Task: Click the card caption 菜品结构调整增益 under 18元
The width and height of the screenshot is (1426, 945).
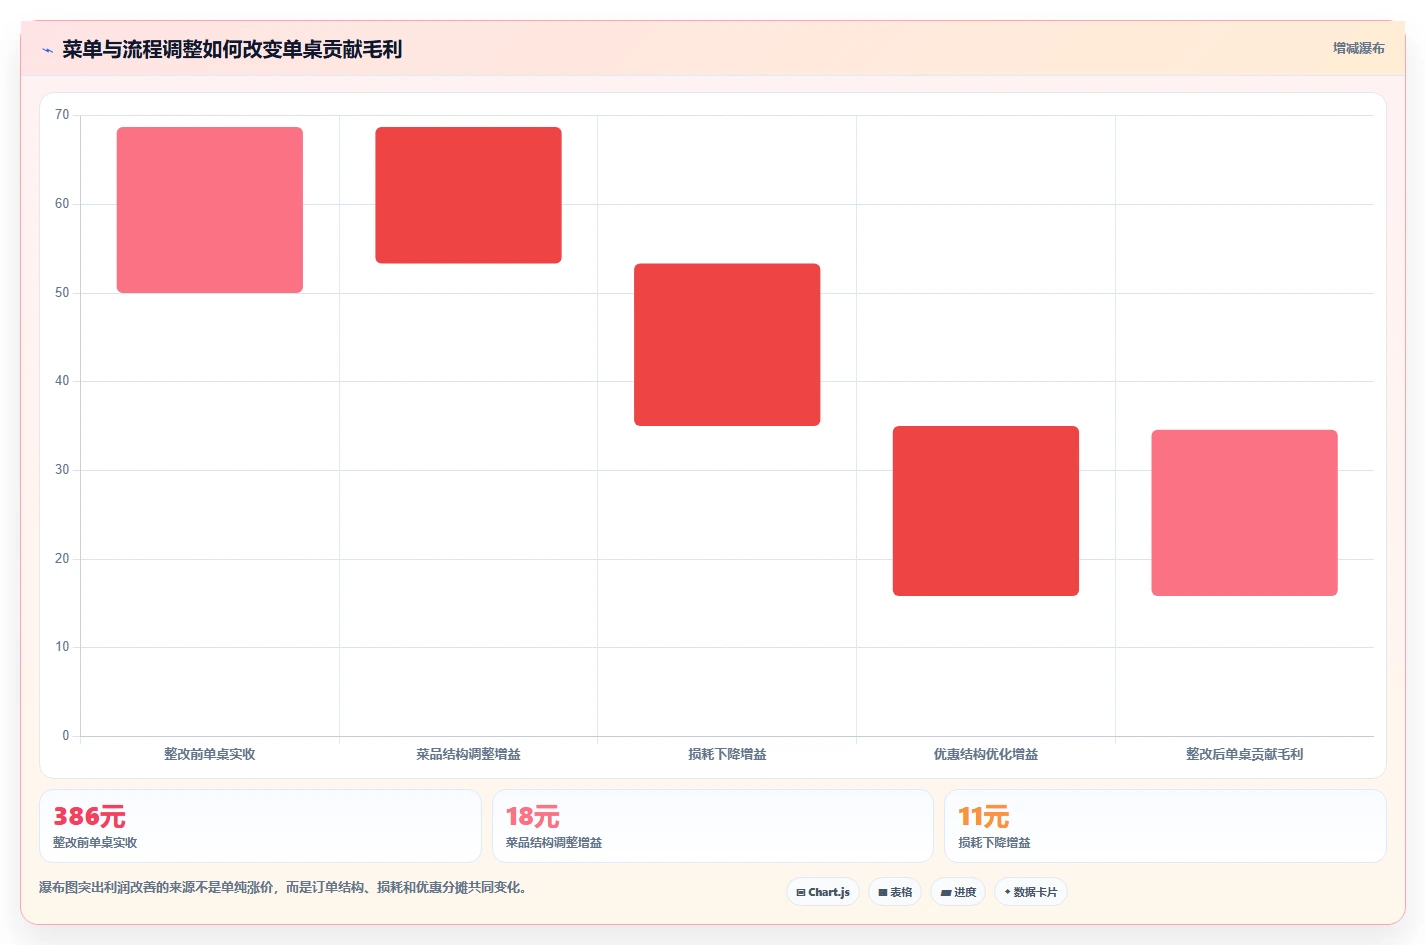Action: [554, 843]
